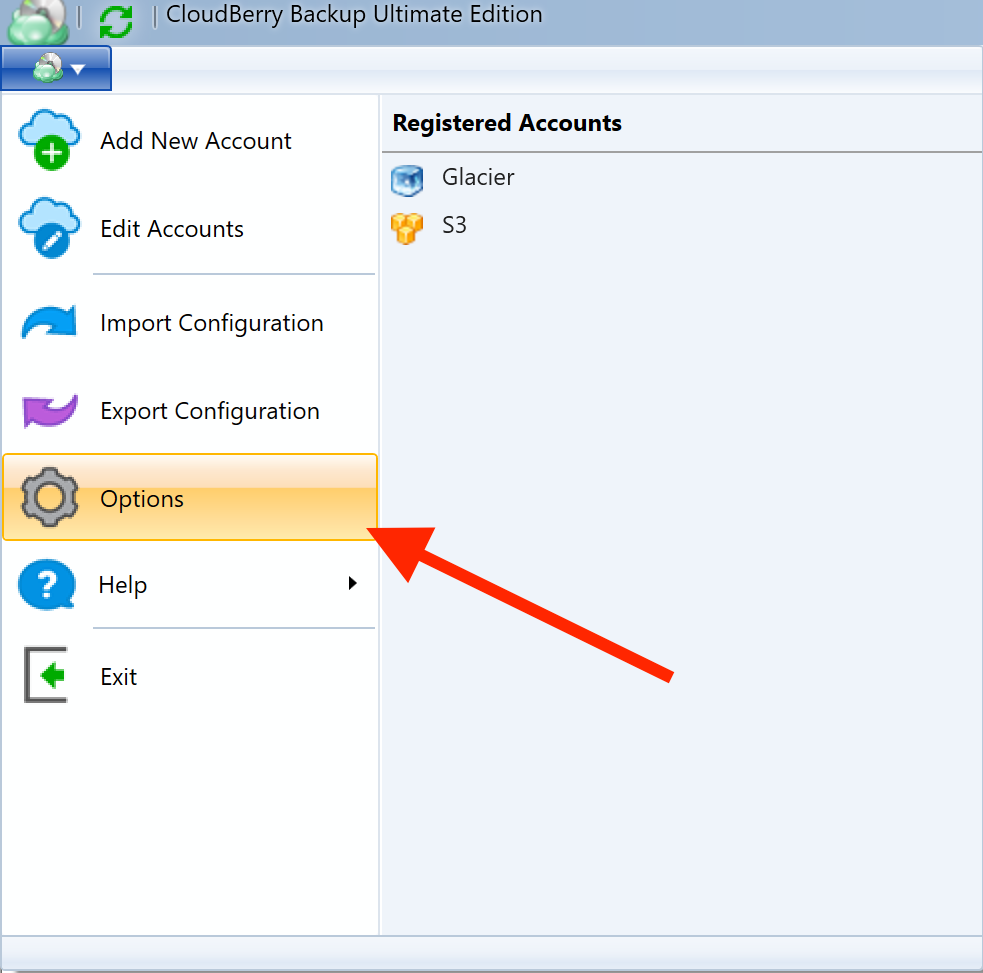Image resolution: width=983 pixels, height=973 pixels.
Task: Click the purple Export Configuration arrow icon
Action: [x=50, y=411]
